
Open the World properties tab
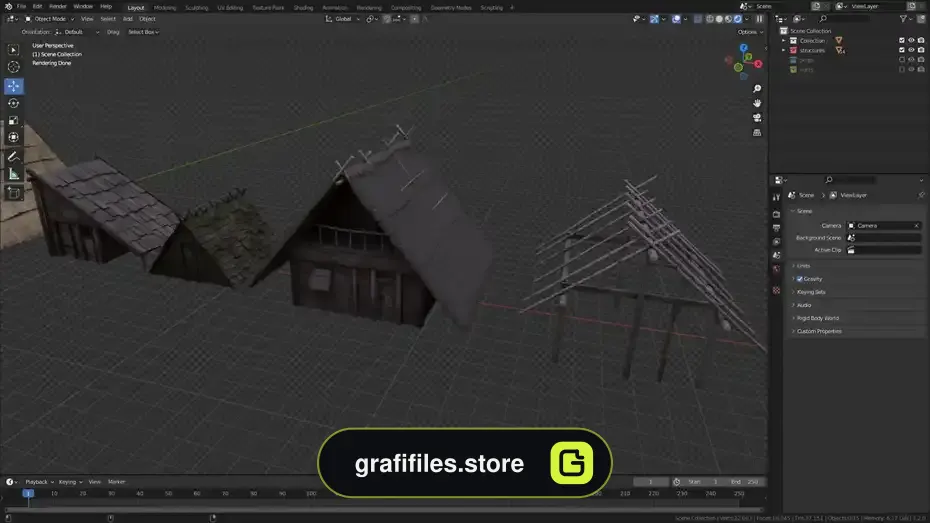click(776, 269)
